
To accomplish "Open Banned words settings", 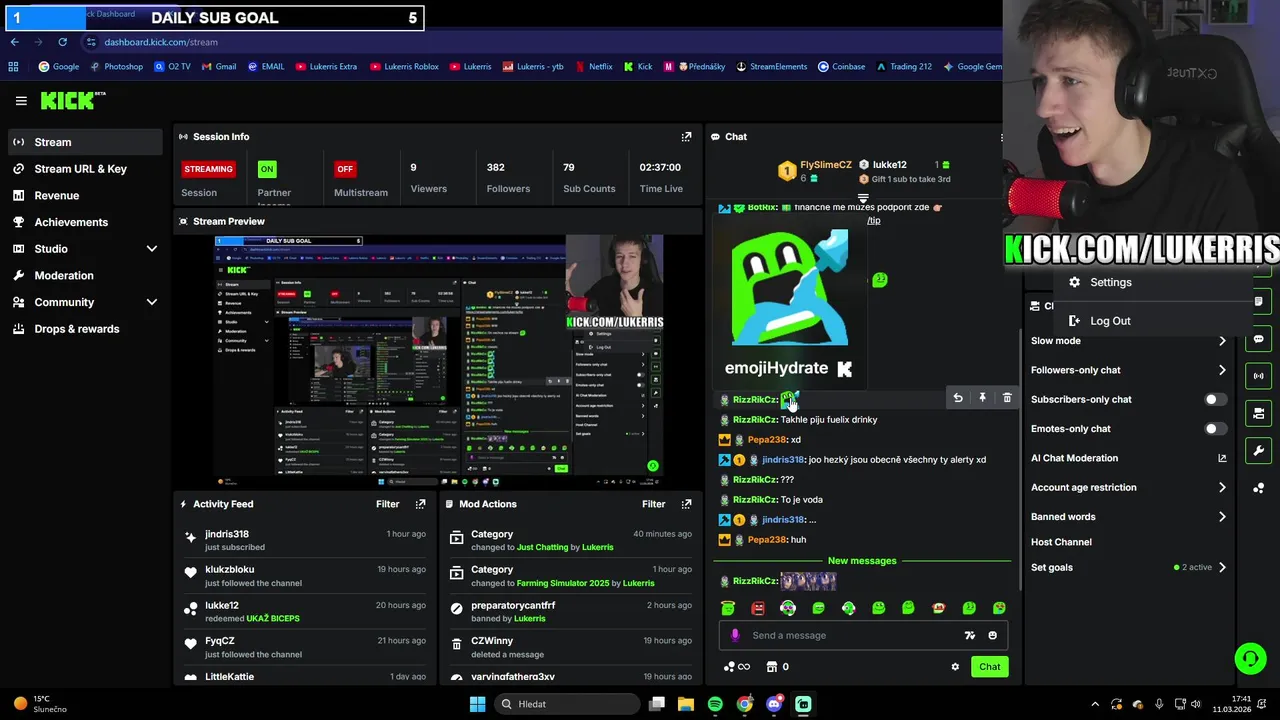I will pos(1129,517).
